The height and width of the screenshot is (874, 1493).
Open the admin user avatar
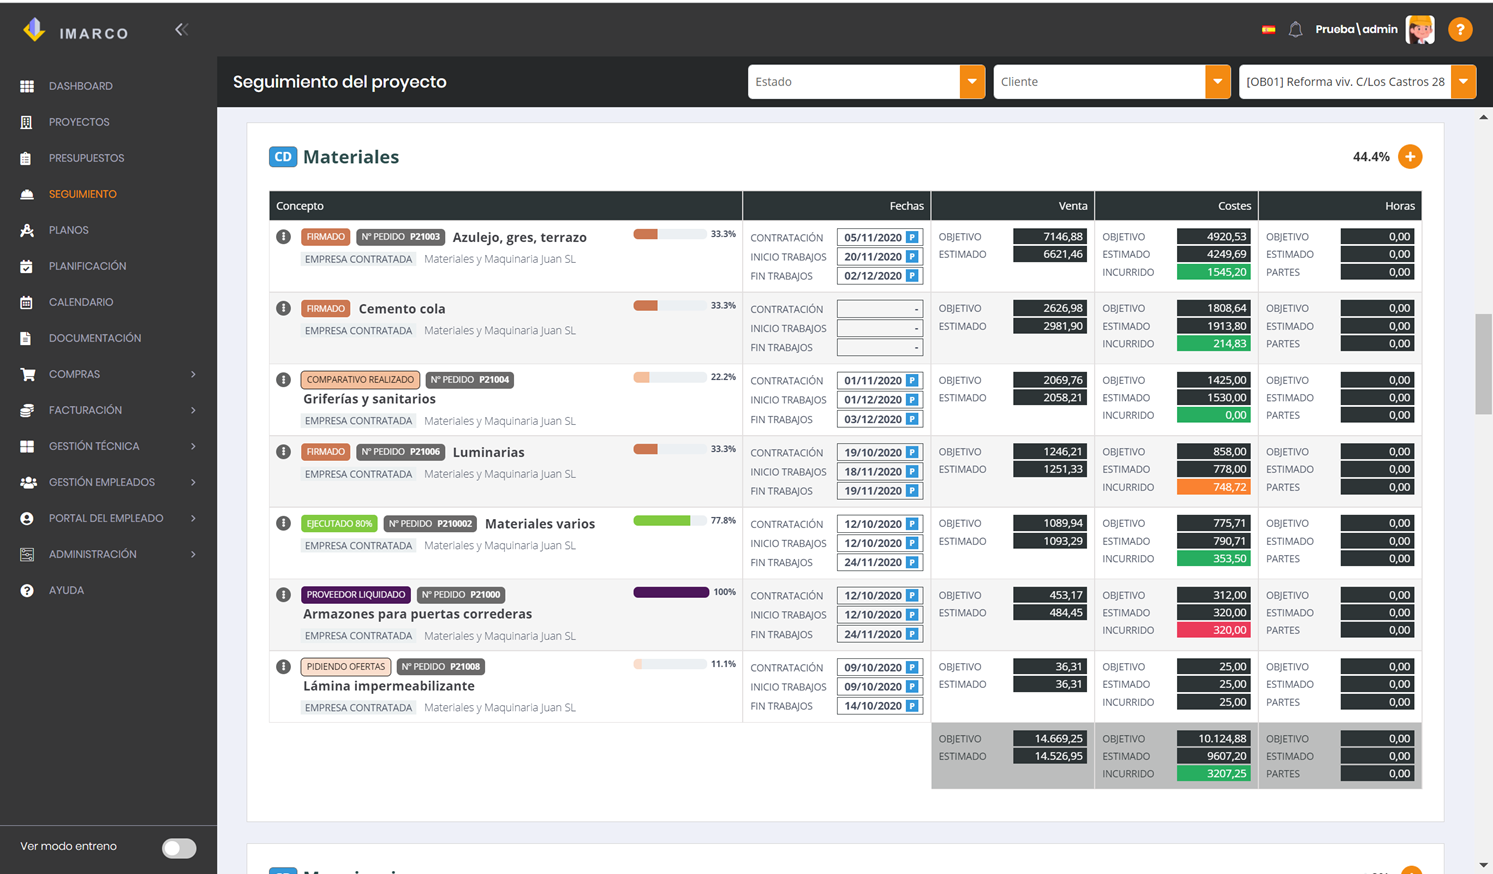click(1420, 30)
